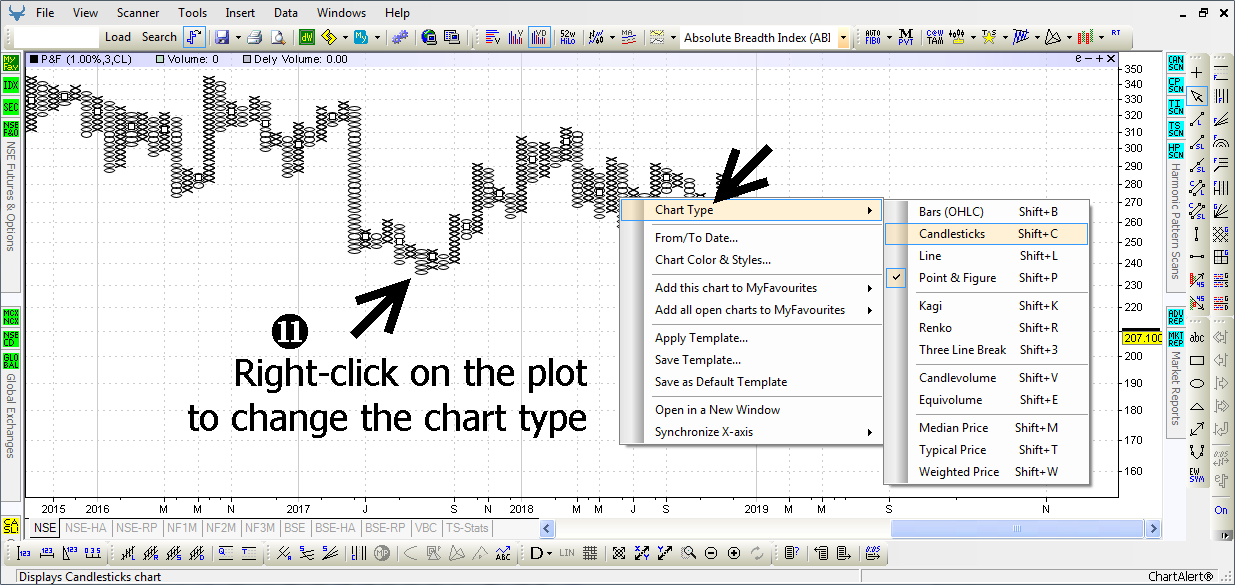Click the Harmonic Pattern Scans side label

click(x=1175, y=221)
